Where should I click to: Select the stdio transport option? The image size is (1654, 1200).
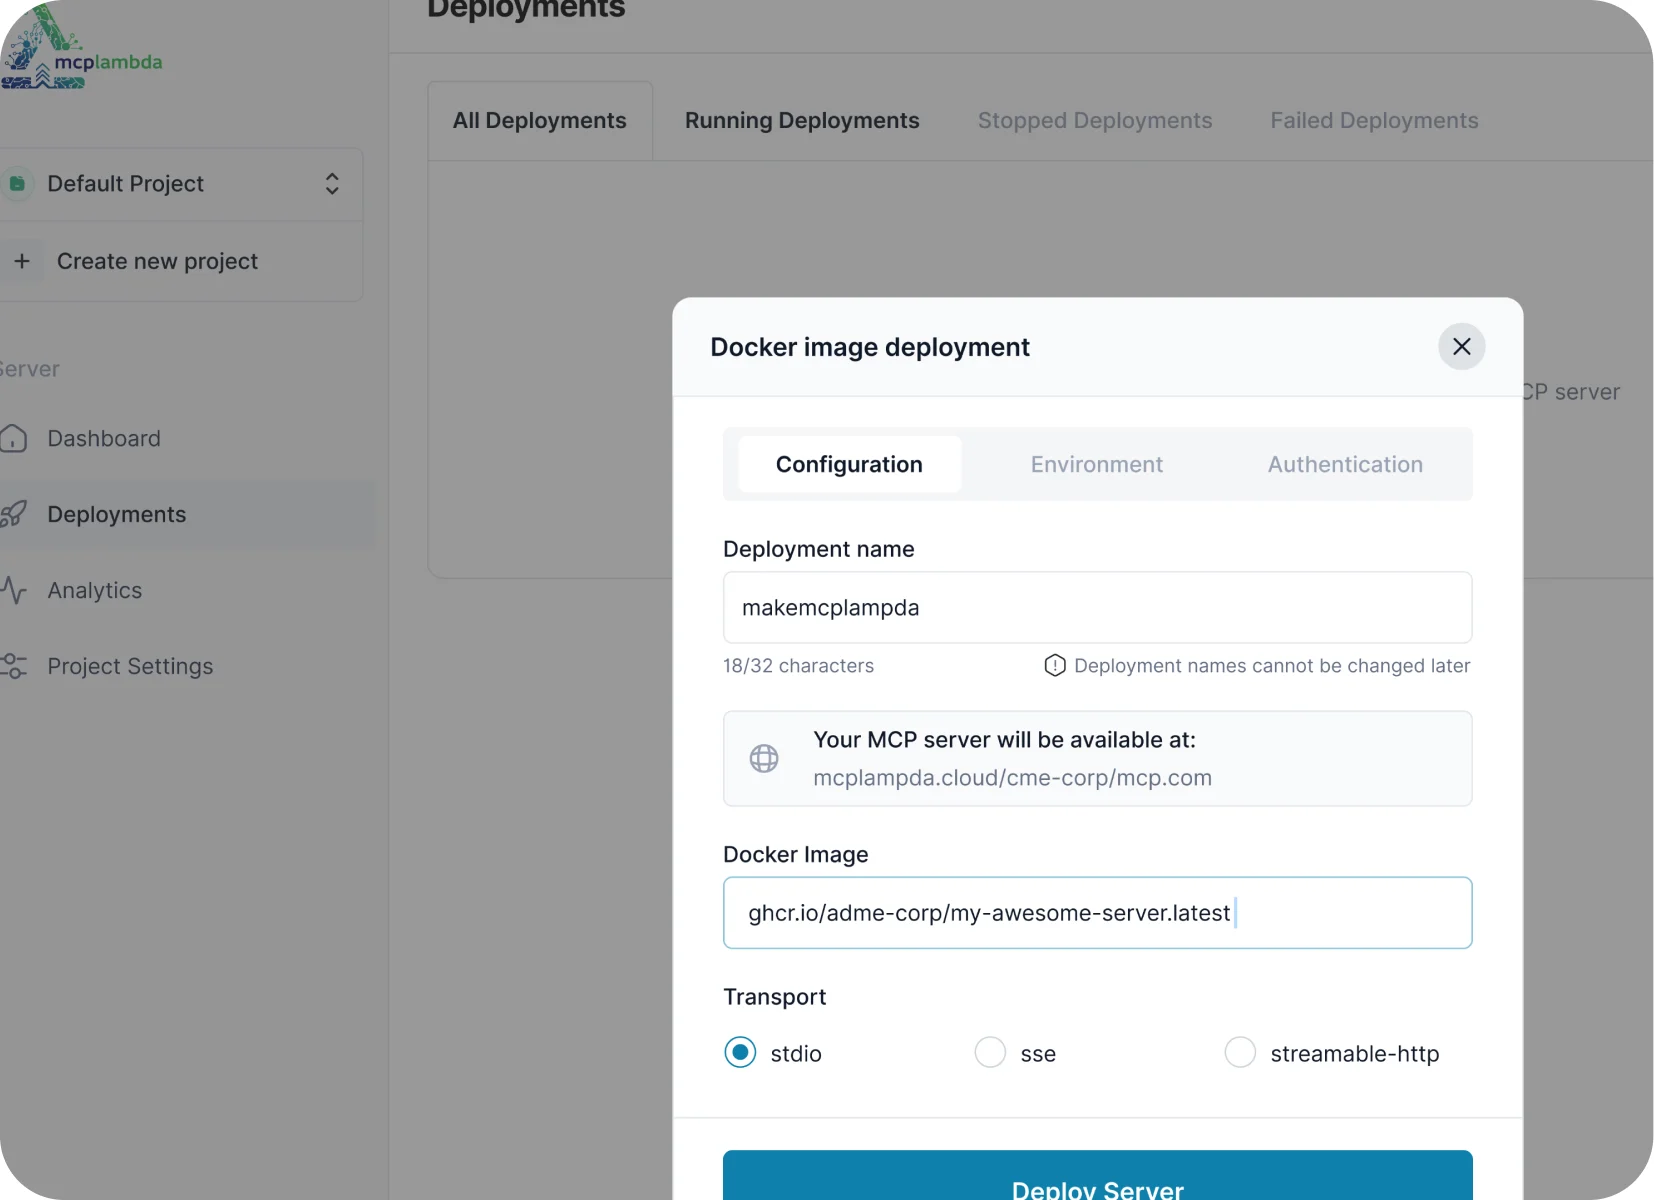pyautogui.click(x=740, y=1053)
